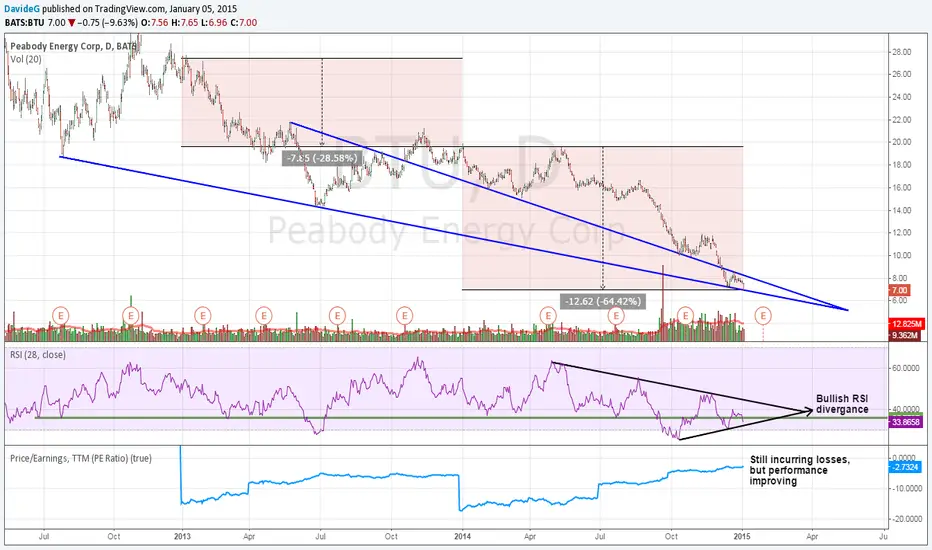The image size is (932, 550).
Task: Click the 12.825M volume value tag
Action: 906,324
